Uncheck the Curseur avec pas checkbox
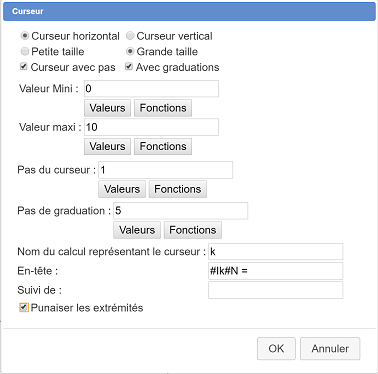Screen dimensions: 378x374 tap(23, 67)
